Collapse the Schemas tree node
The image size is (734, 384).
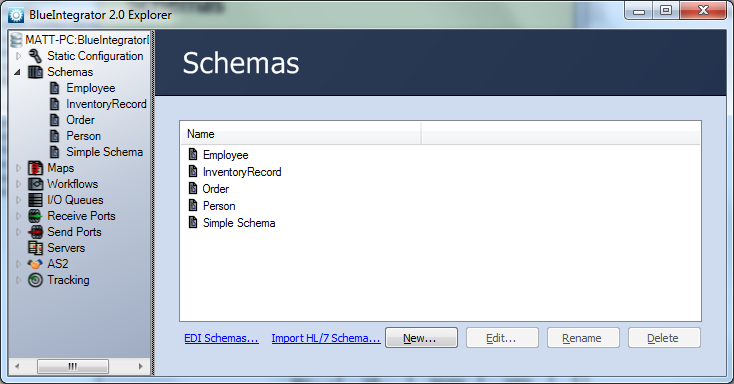(x=18, y=72)
